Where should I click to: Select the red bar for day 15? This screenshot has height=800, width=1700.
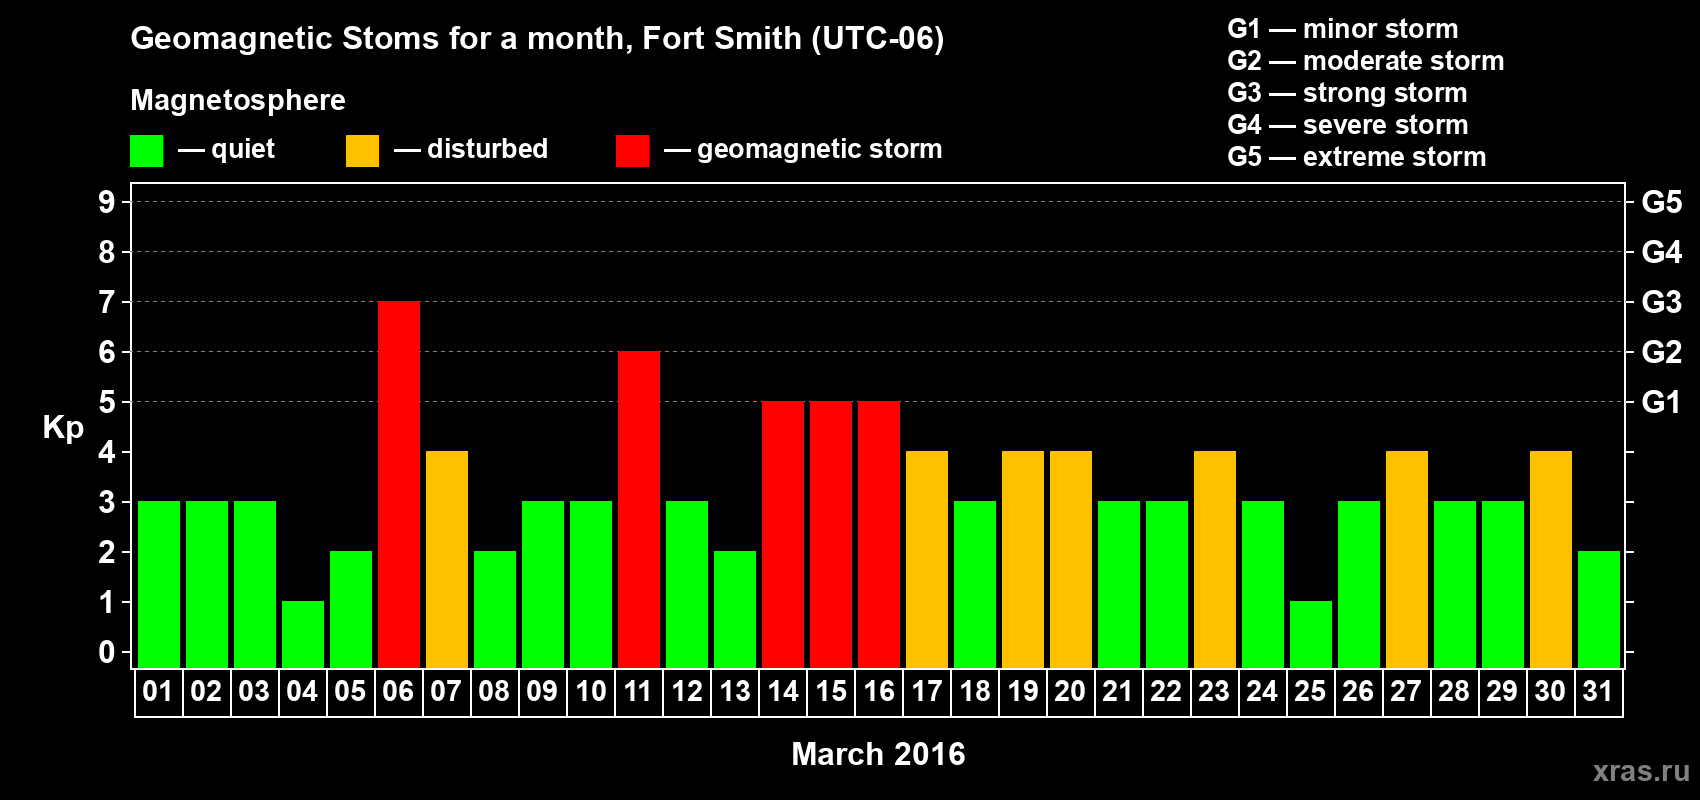pyautogui.click(x=831, y=534)
